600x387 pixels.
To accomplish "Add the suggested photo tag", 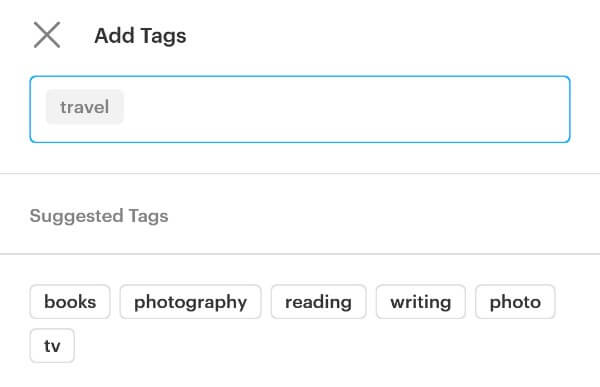I will (x=515, y=302).
